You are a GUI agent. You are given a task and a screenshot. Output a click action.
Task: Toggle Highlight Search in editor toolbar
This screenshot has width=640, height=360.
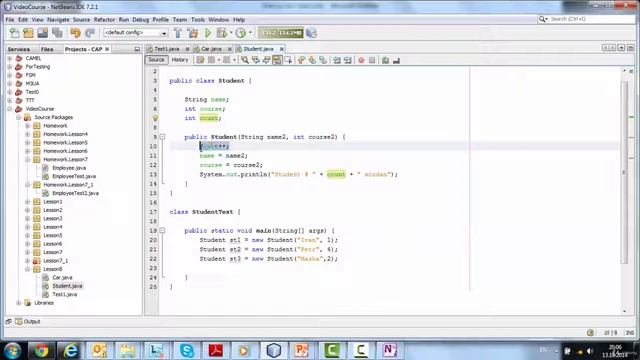click(278, 60)
